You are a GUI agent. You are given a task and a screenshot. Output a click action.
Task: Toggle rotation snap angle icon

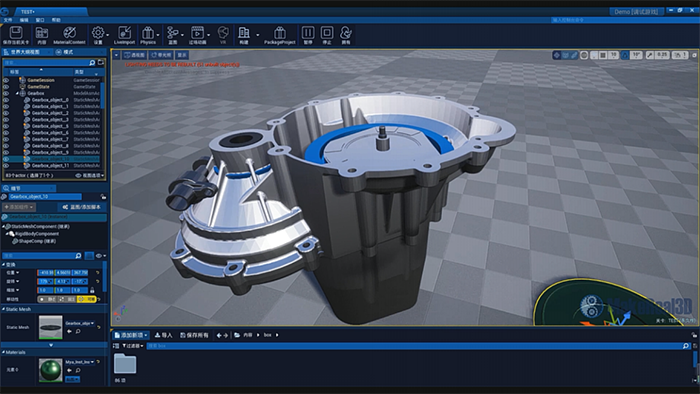(625, 55)
